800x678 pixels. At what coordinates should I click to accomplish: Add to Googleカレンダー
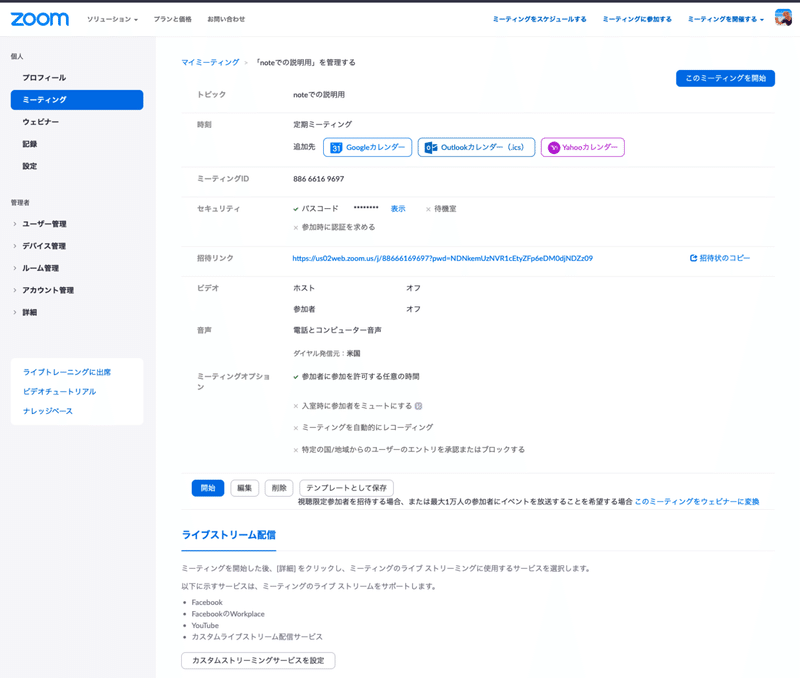coord(367,147)
